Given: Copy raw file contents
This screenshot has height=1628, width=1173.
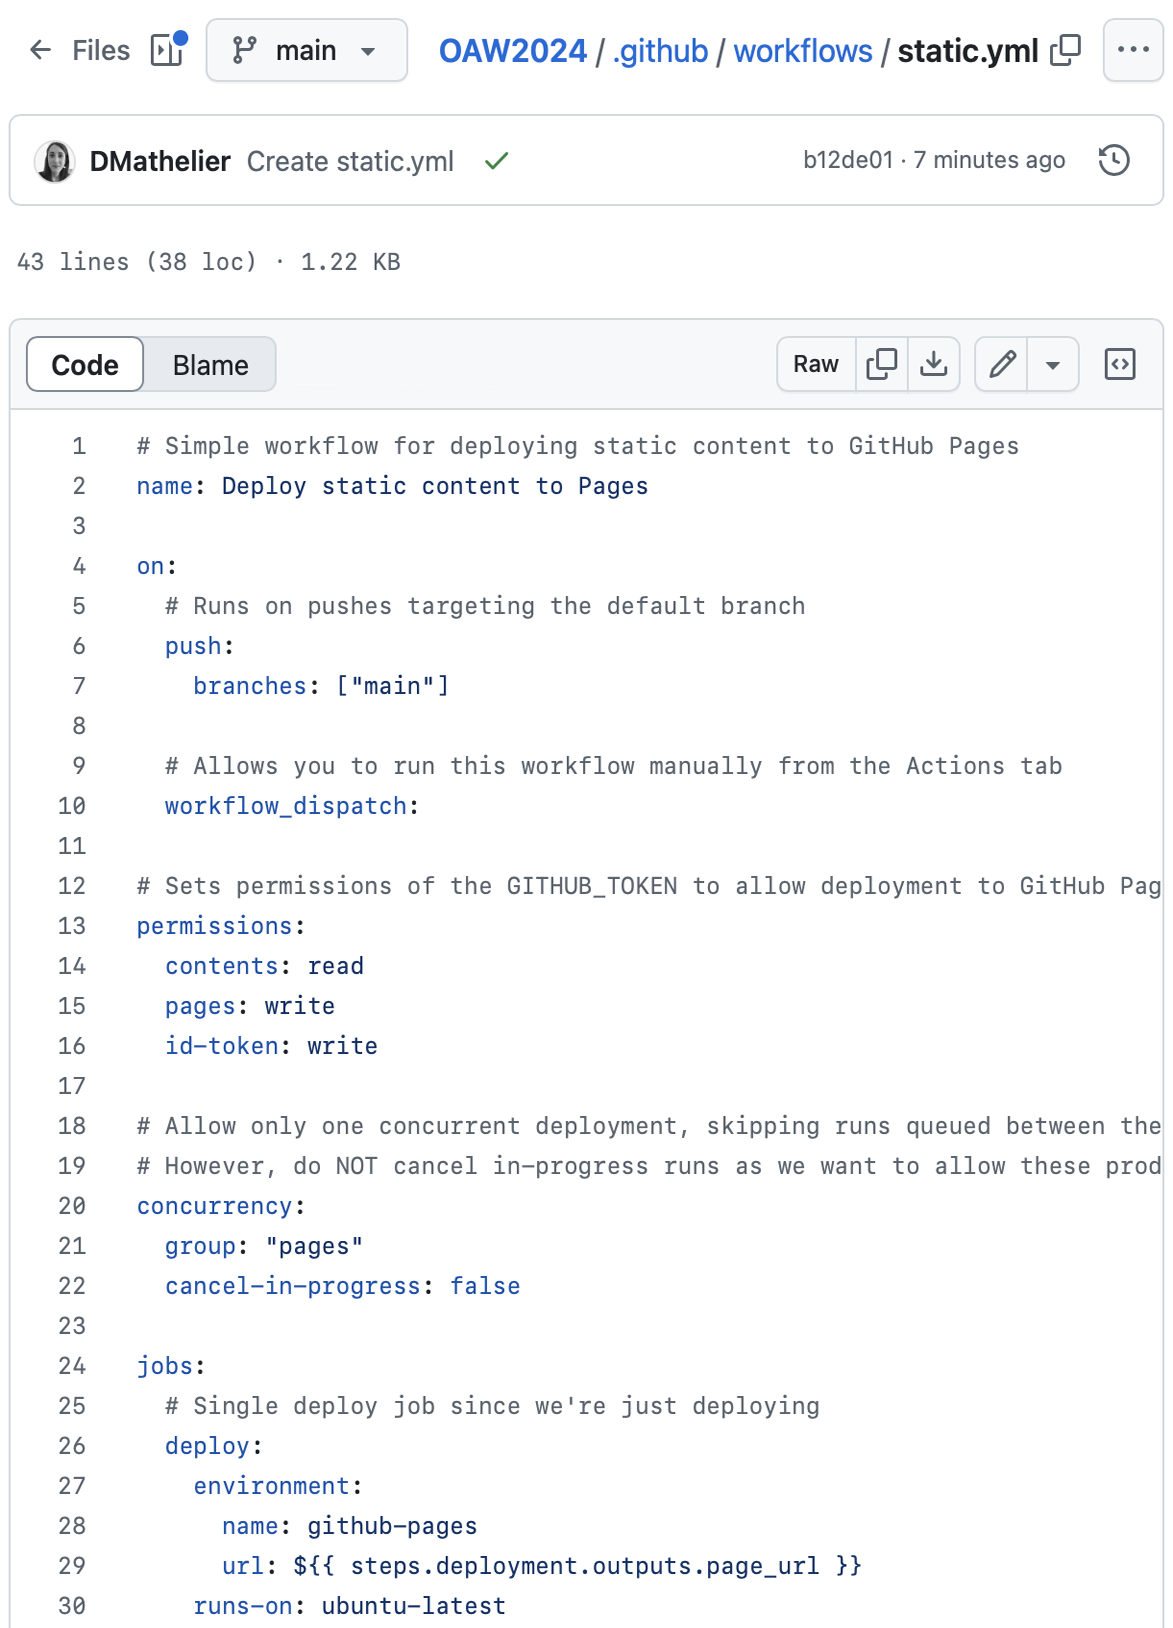Looking at the screenshot, I should point(881,364).
